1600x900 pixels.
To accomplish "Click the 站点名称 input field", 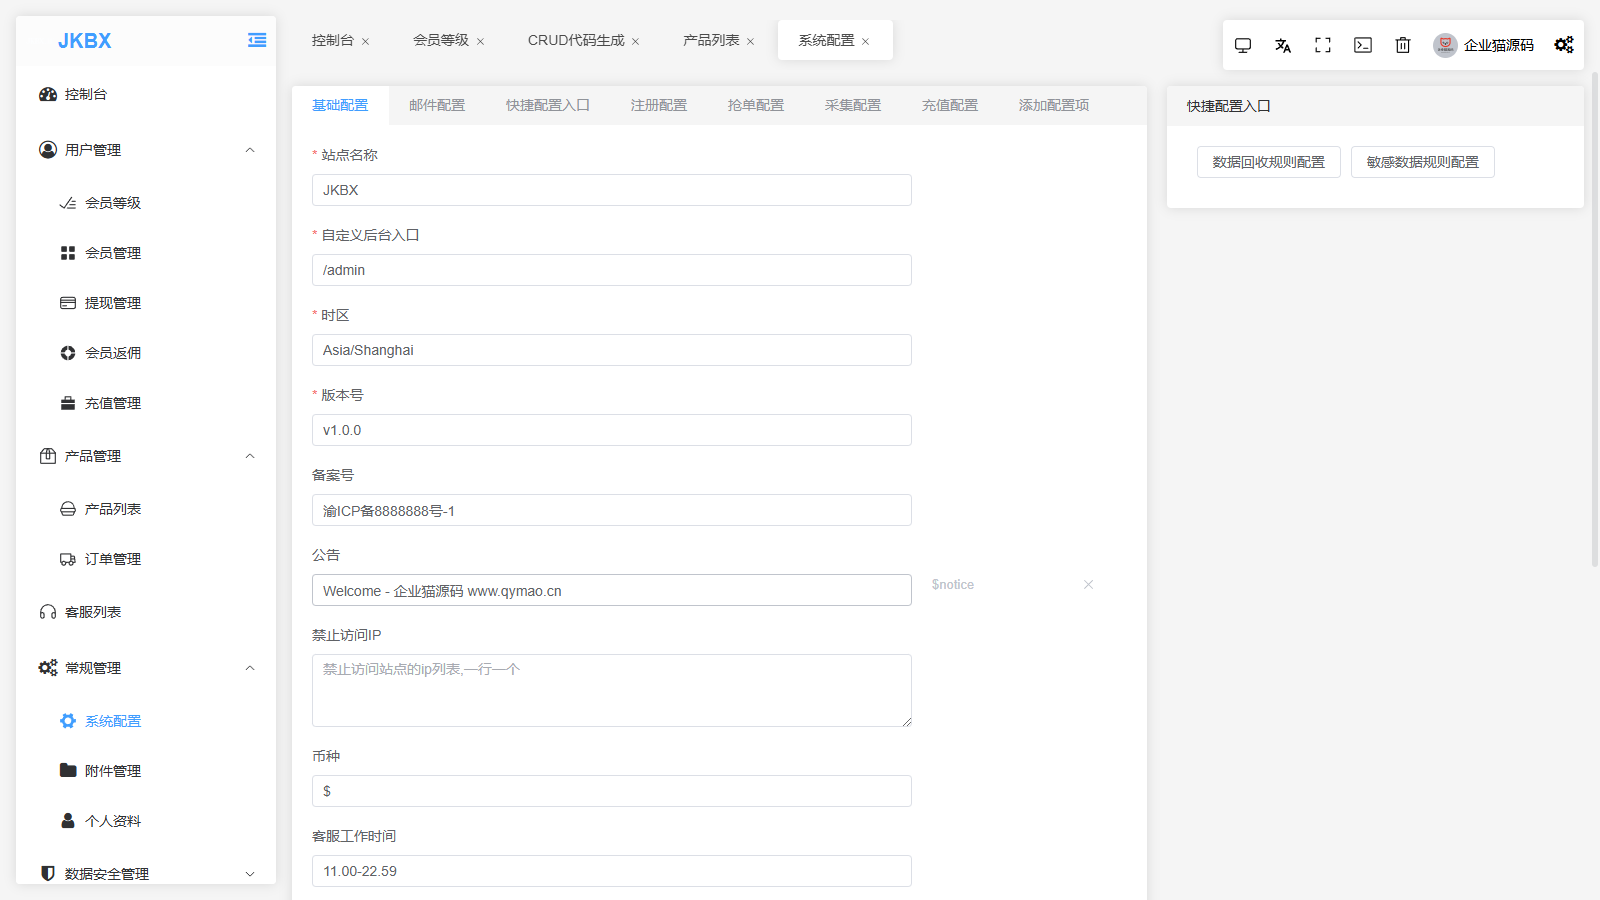I will 611,190.
